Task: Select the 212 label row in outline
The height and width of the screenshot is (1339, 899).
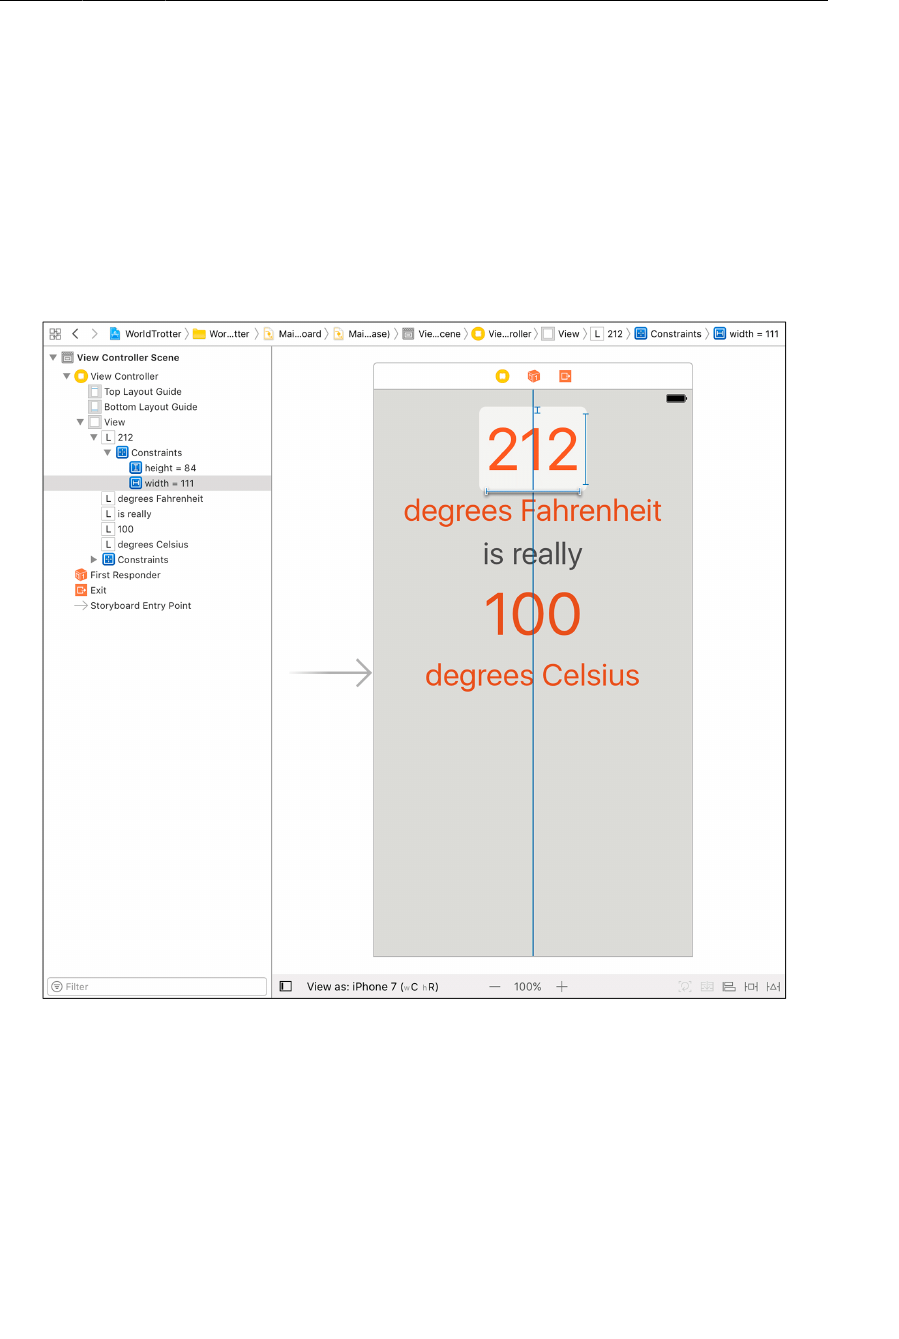Action: (x=157, y=437)
